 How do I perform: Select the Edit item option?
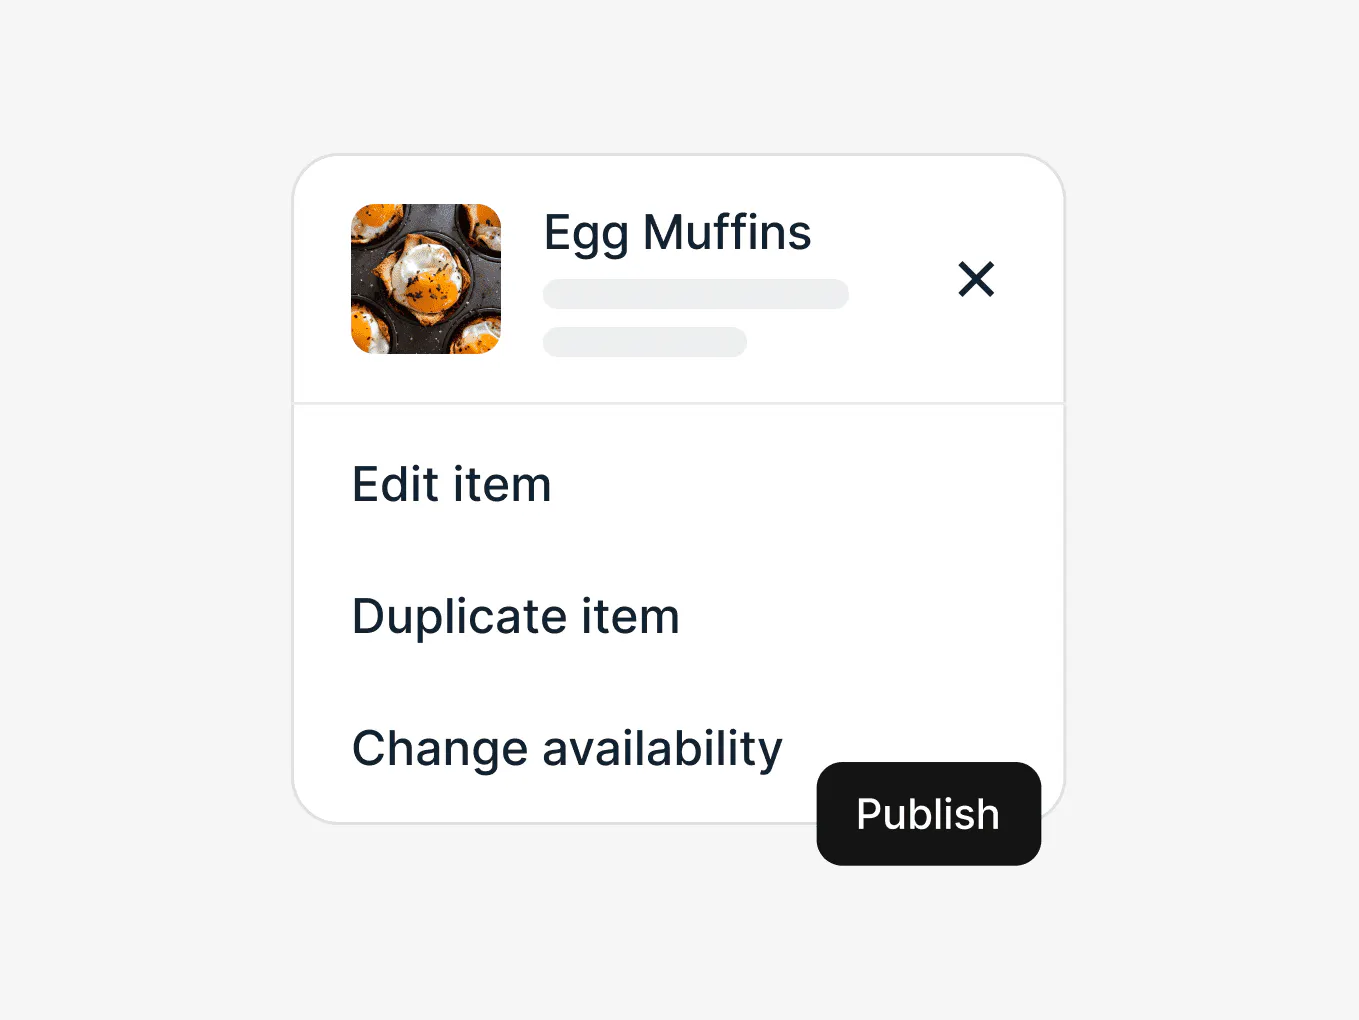(x=452, y=485)
